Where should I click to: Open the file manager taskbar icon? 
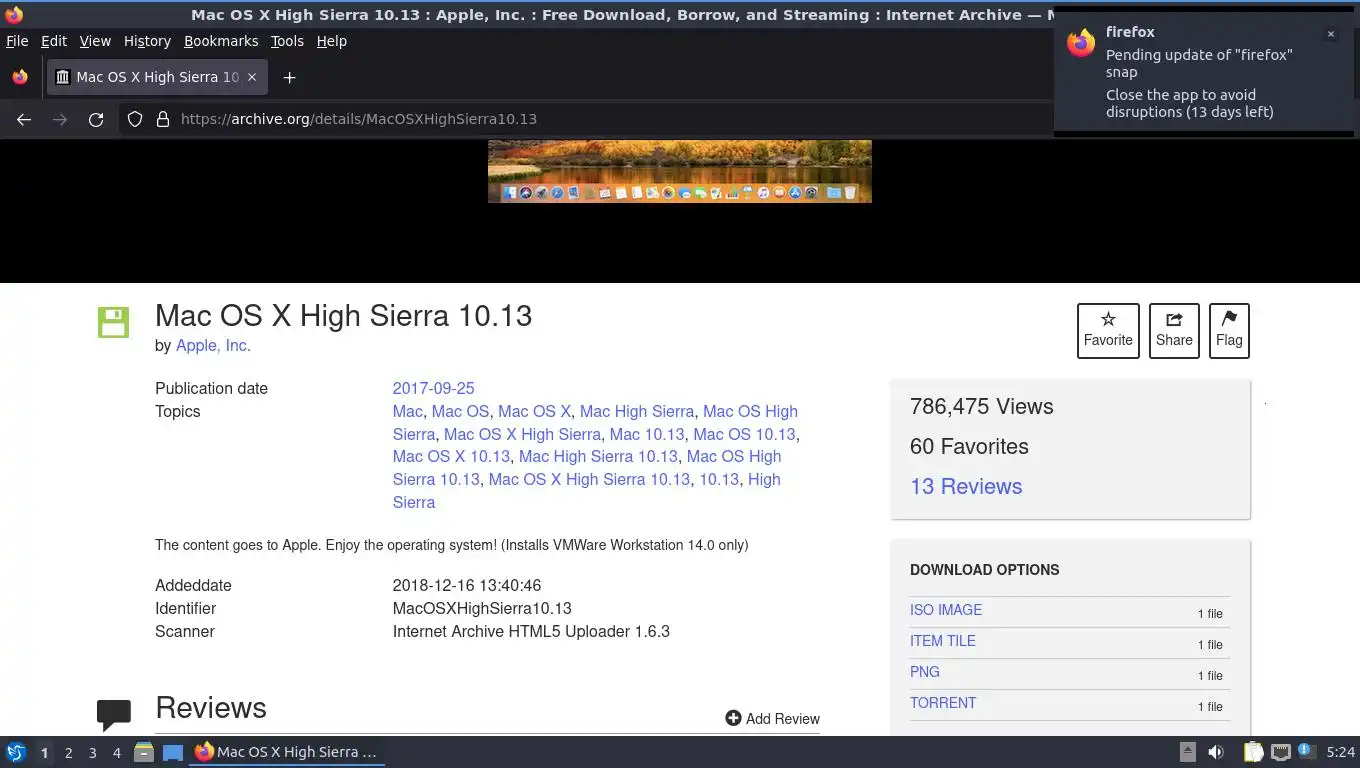[144, 752]
